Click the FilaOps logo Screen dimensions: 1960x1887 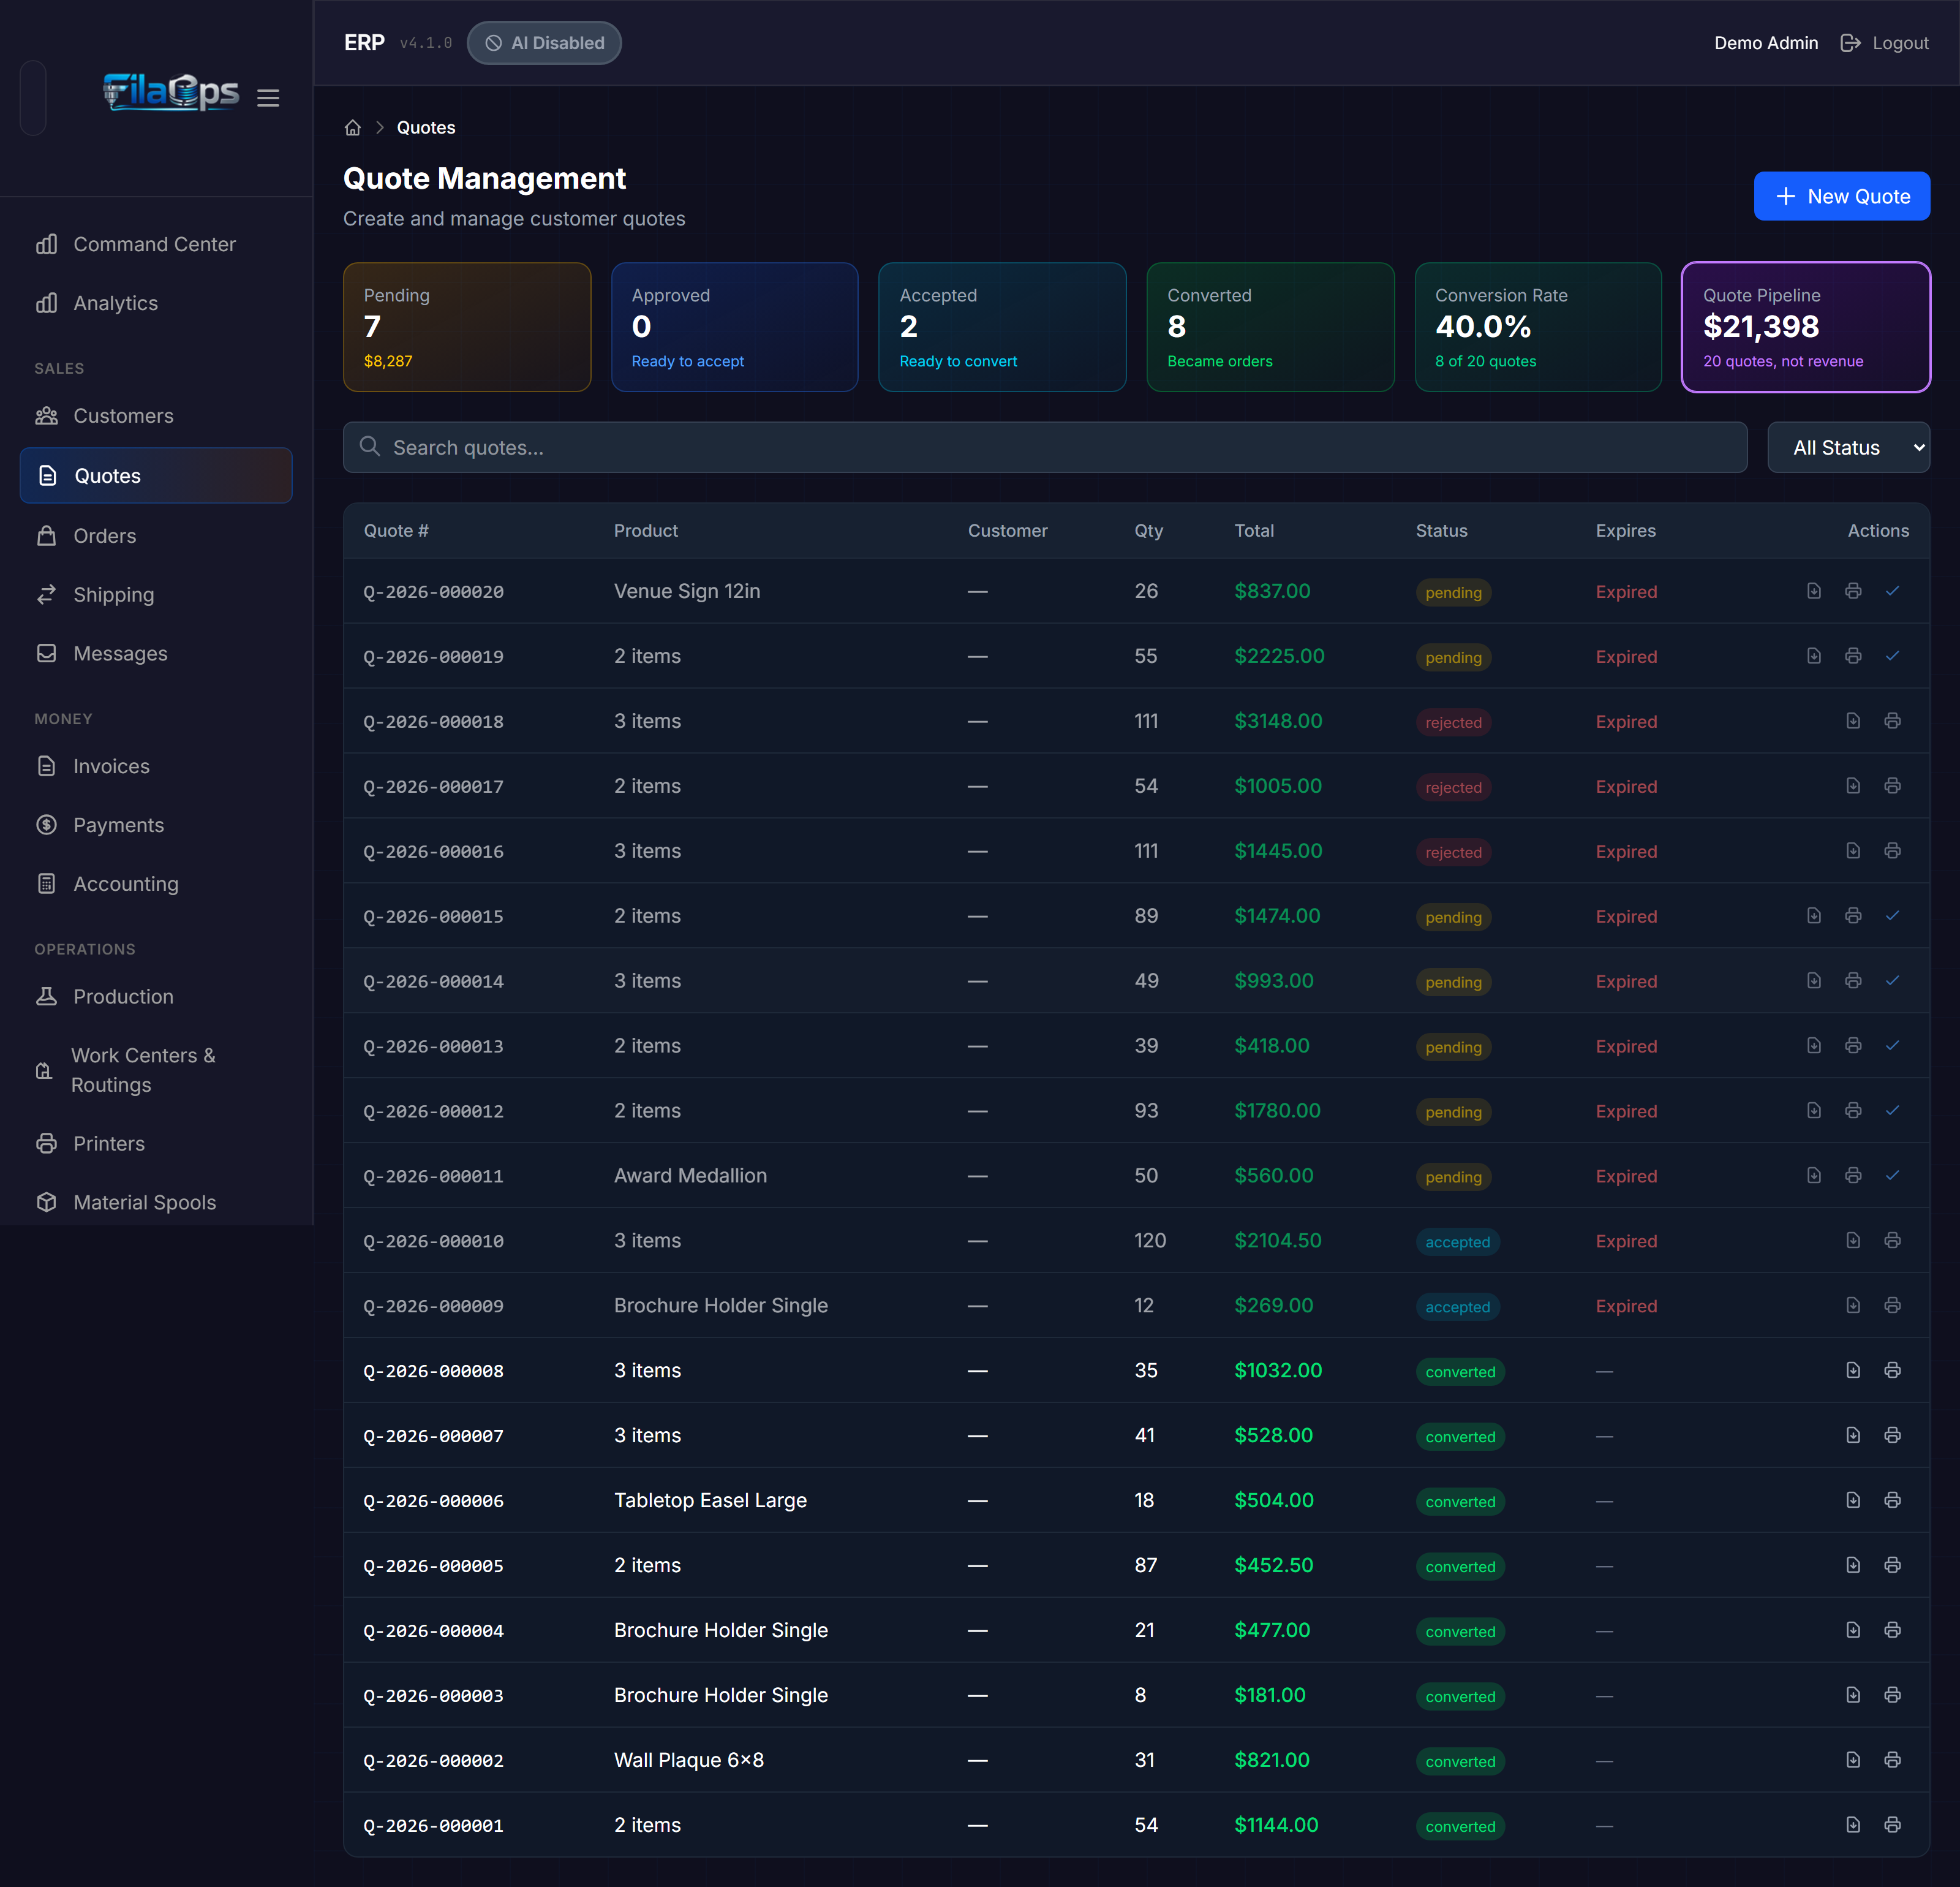pos(171,92)
